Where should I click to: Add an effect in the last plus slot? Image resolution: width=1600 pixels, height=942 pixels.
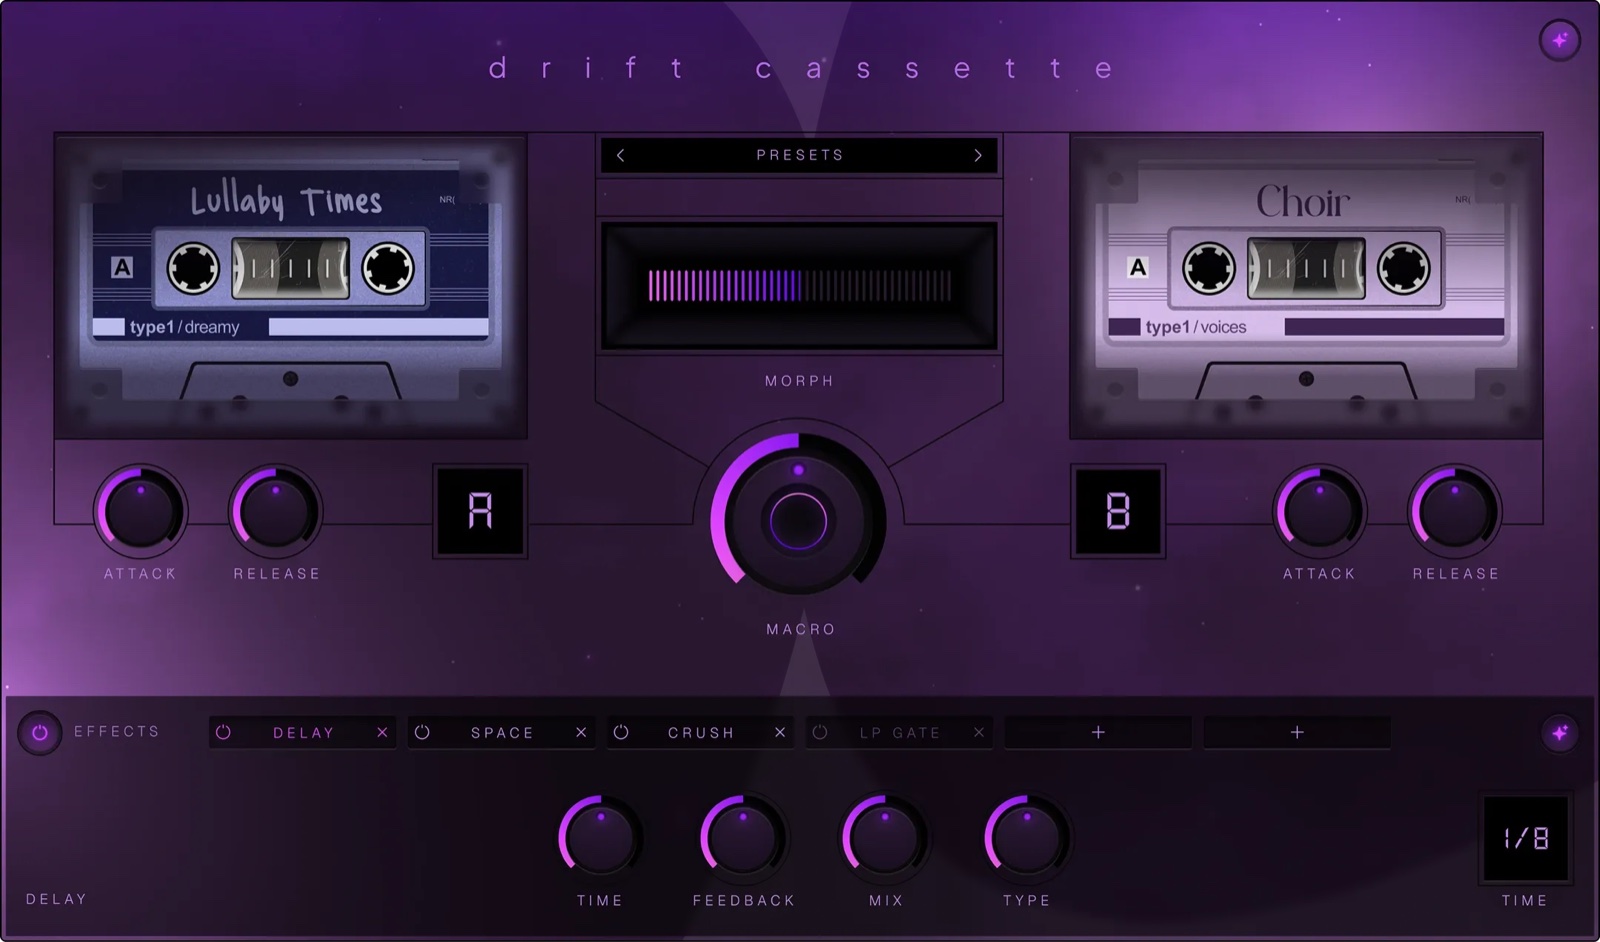point(1297,733)
